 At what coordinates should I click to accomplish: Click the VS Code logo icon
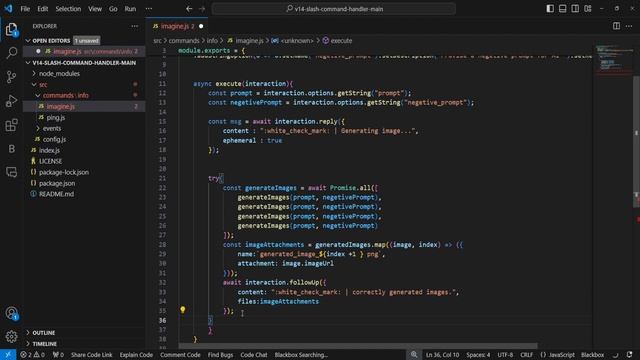(x=8, y=8)
